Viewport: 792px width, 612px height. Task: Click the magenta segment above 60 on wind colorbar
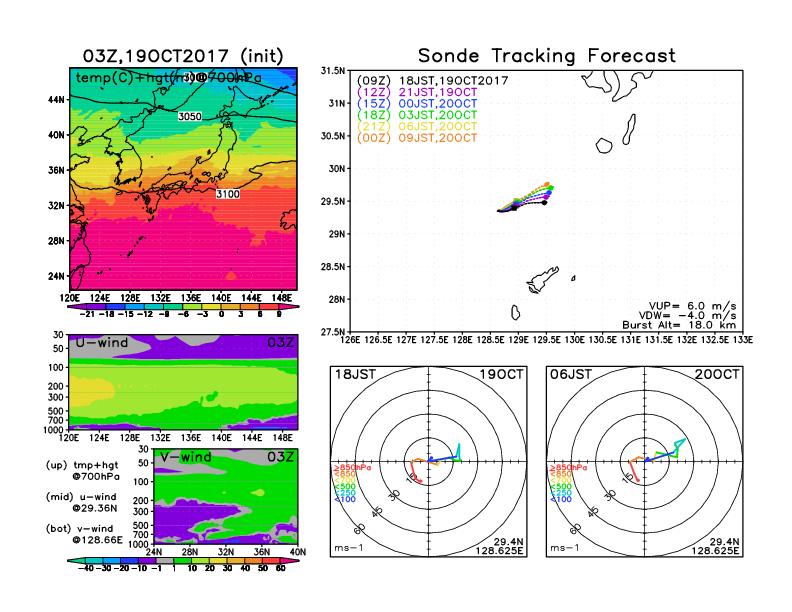(290, 560)
